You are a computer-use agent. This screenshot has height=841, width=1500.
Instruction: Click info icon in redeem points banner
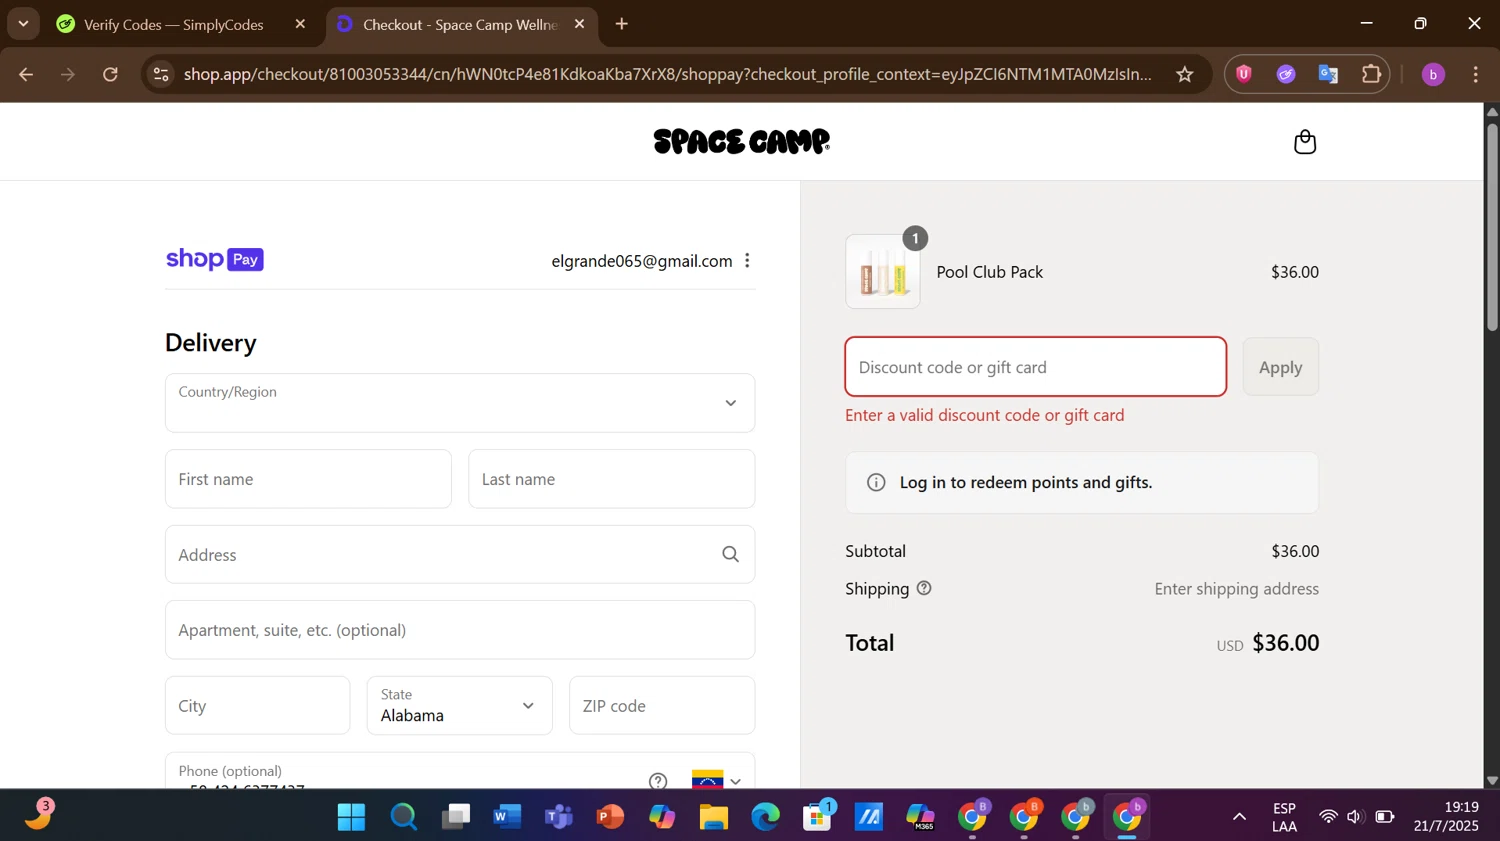tap(876, 483)
